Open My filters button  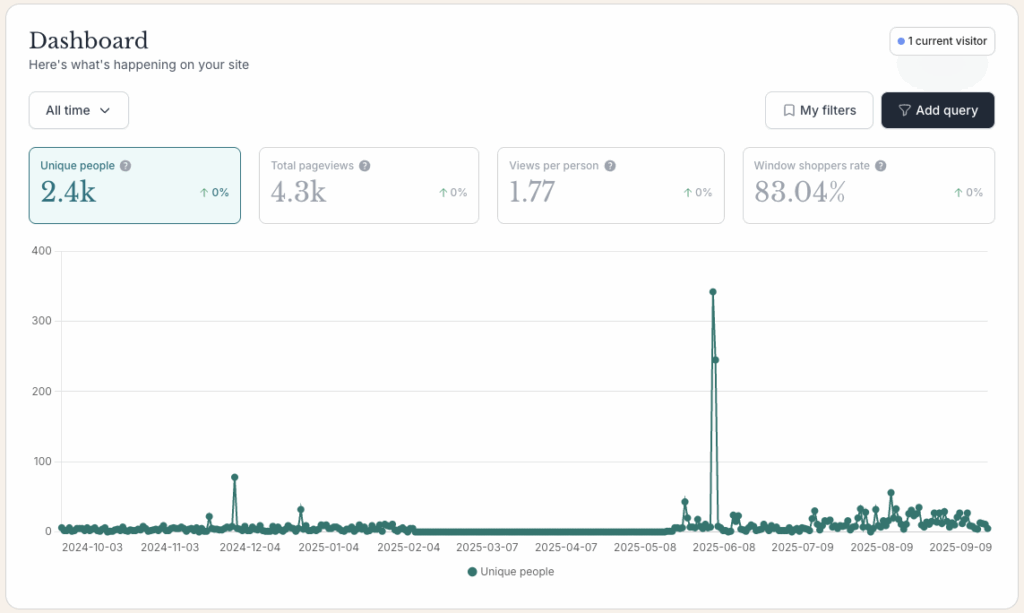(819, 111)
